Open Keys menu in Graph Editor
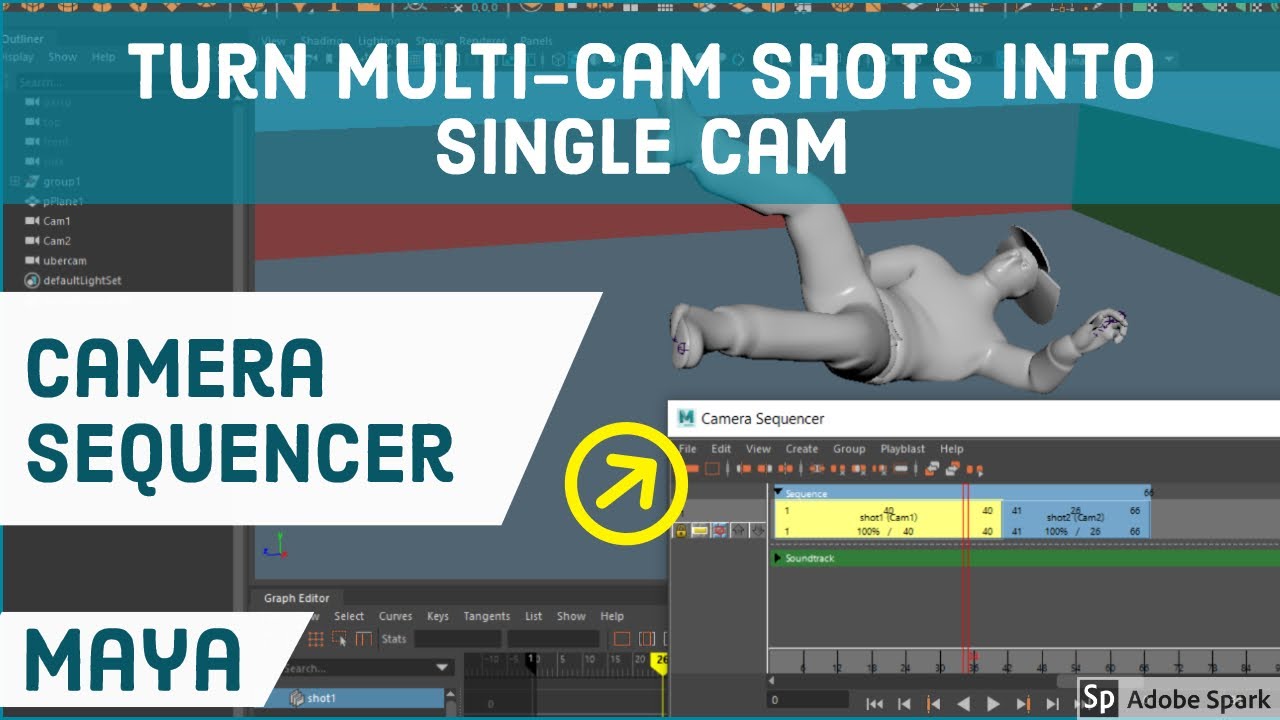This screenshot has width=1280, height=720. point(438,616)
